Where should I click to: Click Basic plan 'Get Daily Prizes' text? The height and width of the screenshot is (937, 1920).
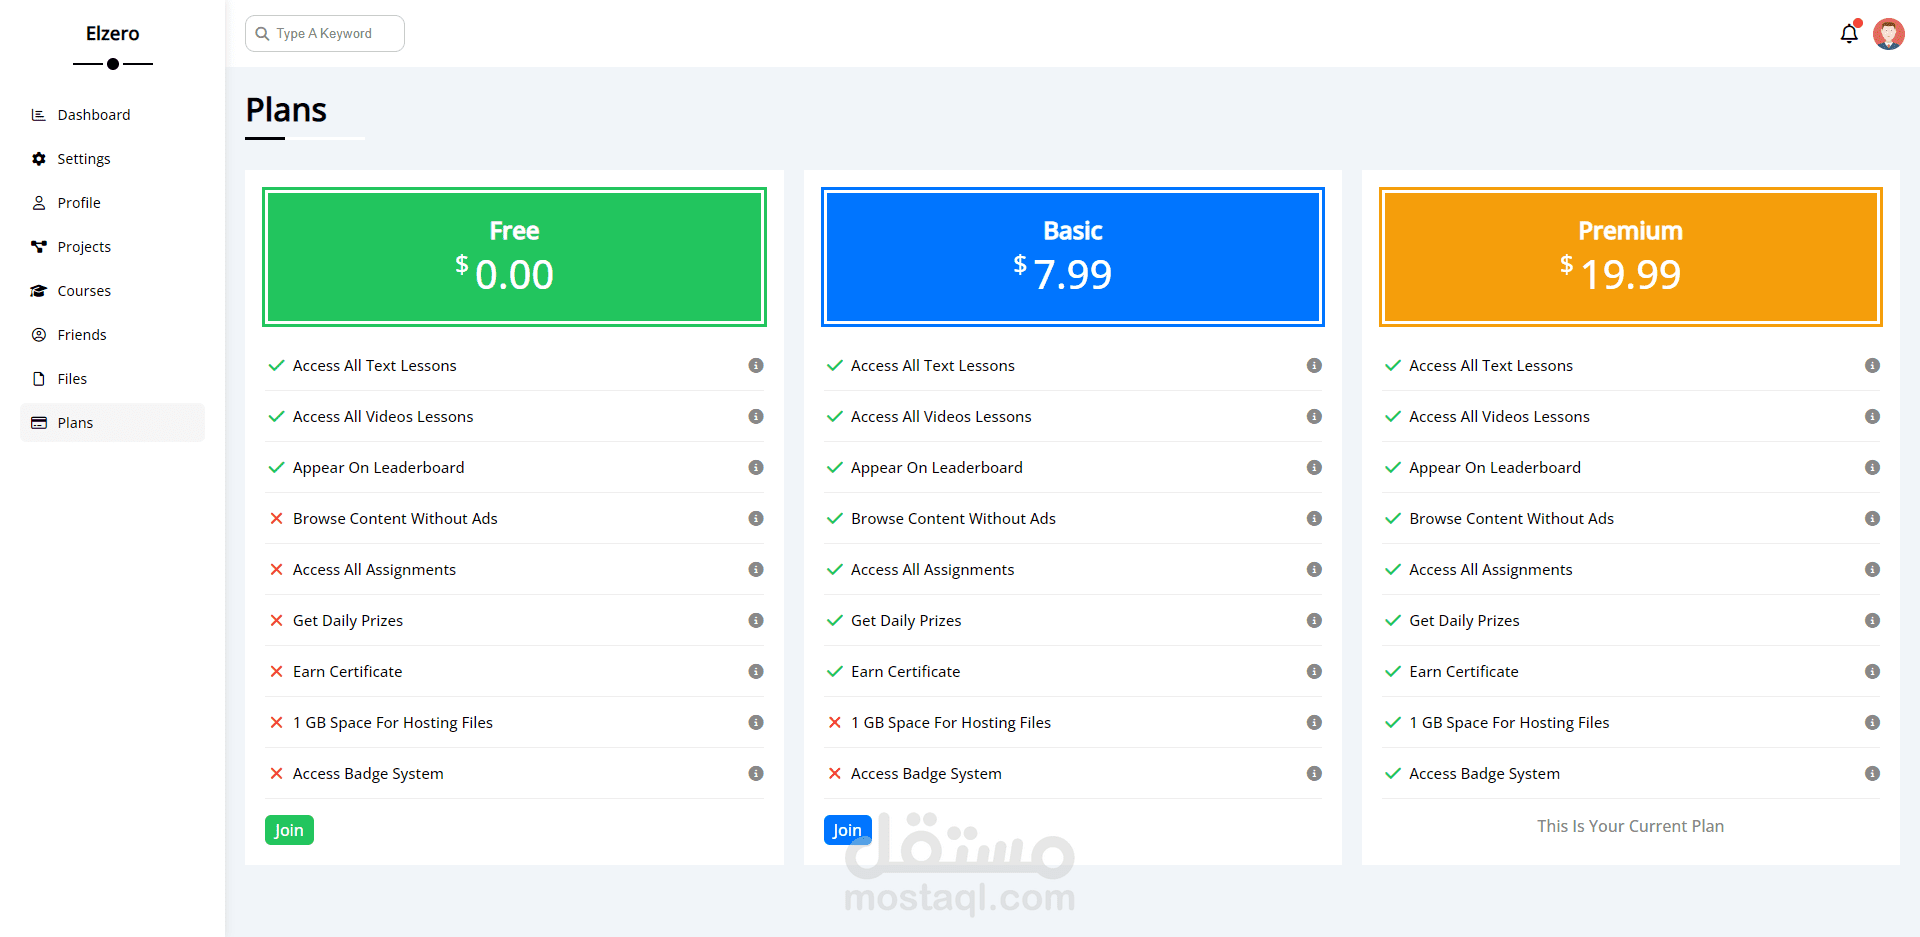[x=906, y=621]
